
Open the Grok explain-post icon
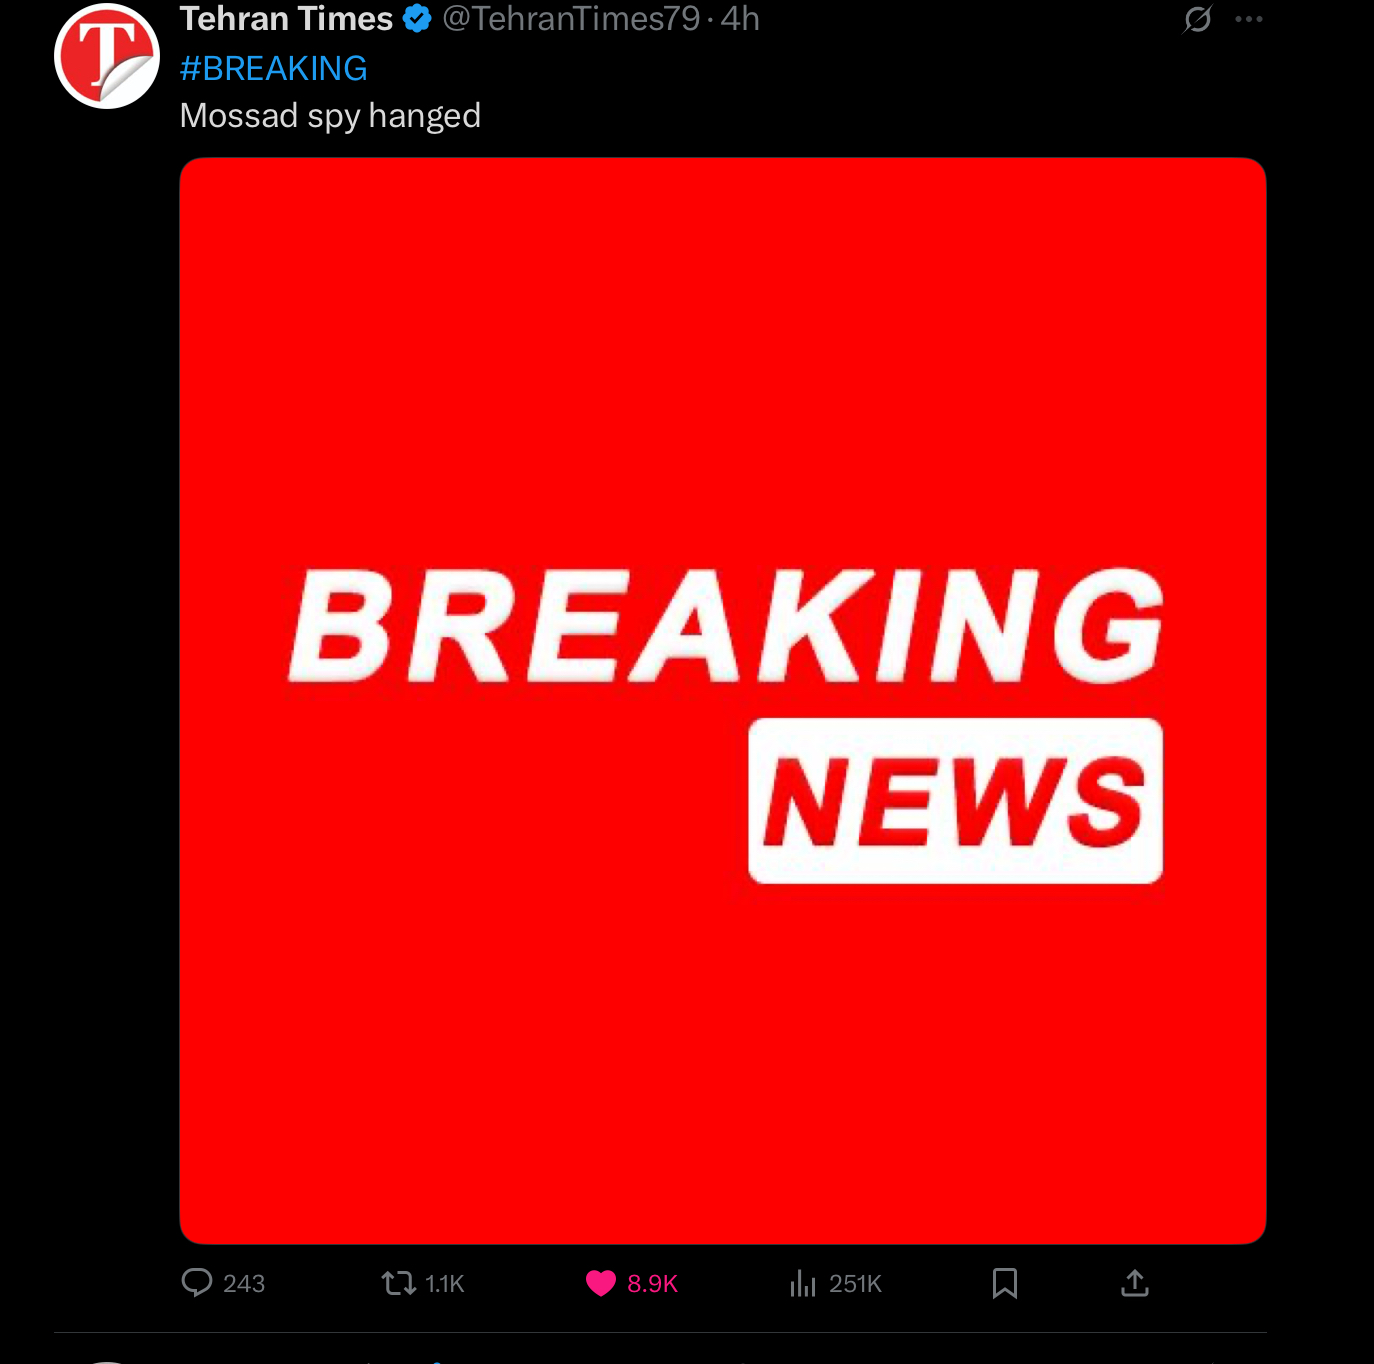(x=1198, y=19)
